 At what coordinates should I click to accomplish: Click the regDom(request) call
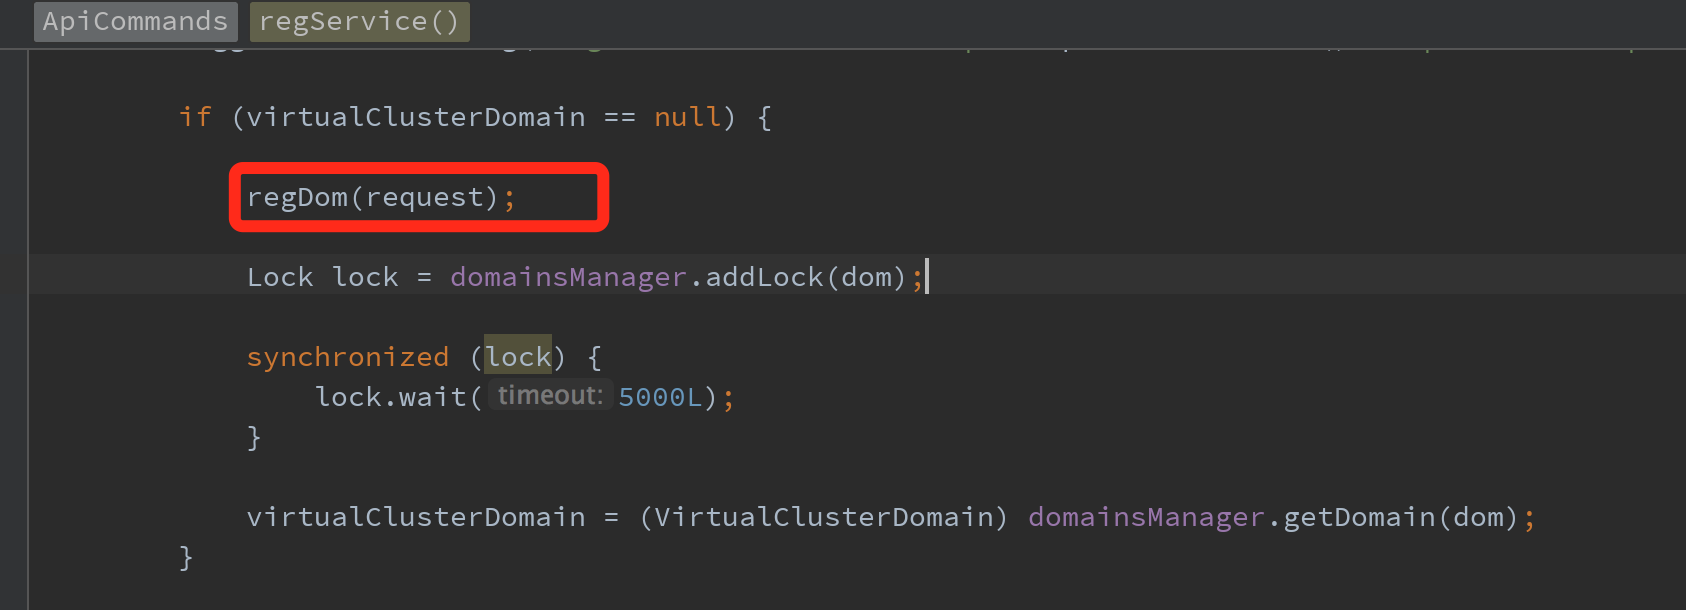pyautogui.click(x=373, y=197)
